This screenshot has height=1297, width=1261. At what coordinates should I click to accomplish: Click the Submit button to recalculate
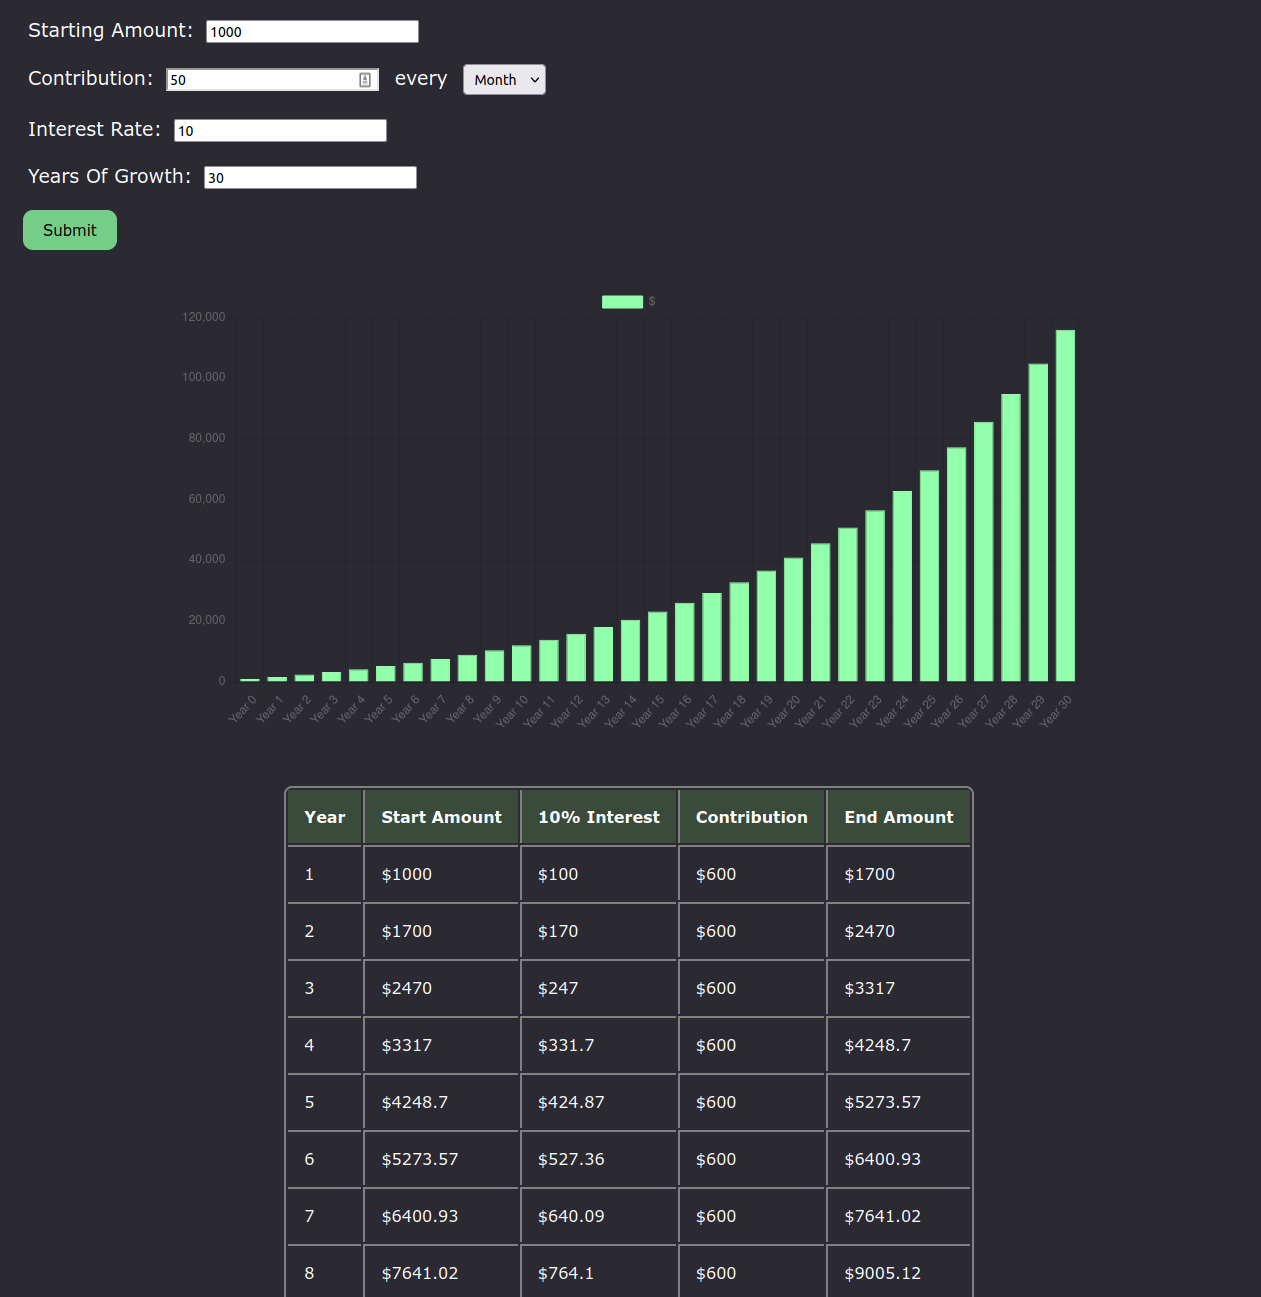(x=69, y=230)
